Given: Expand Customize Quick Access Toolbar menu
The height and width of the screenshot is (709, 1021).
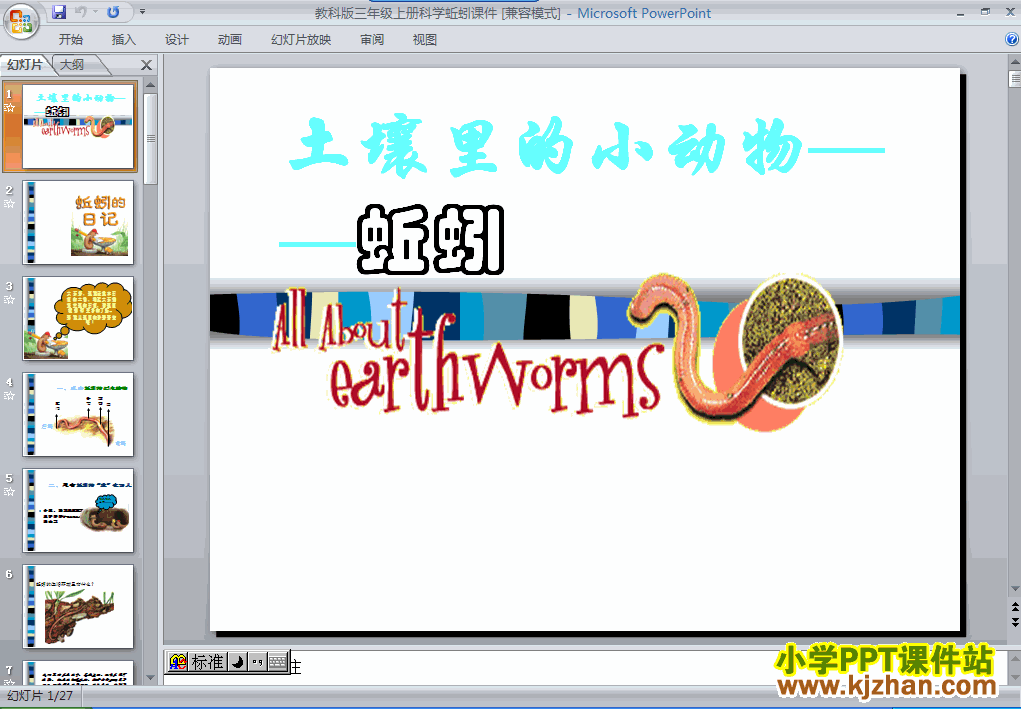Looking at the screenshot, I should point(143,12).
